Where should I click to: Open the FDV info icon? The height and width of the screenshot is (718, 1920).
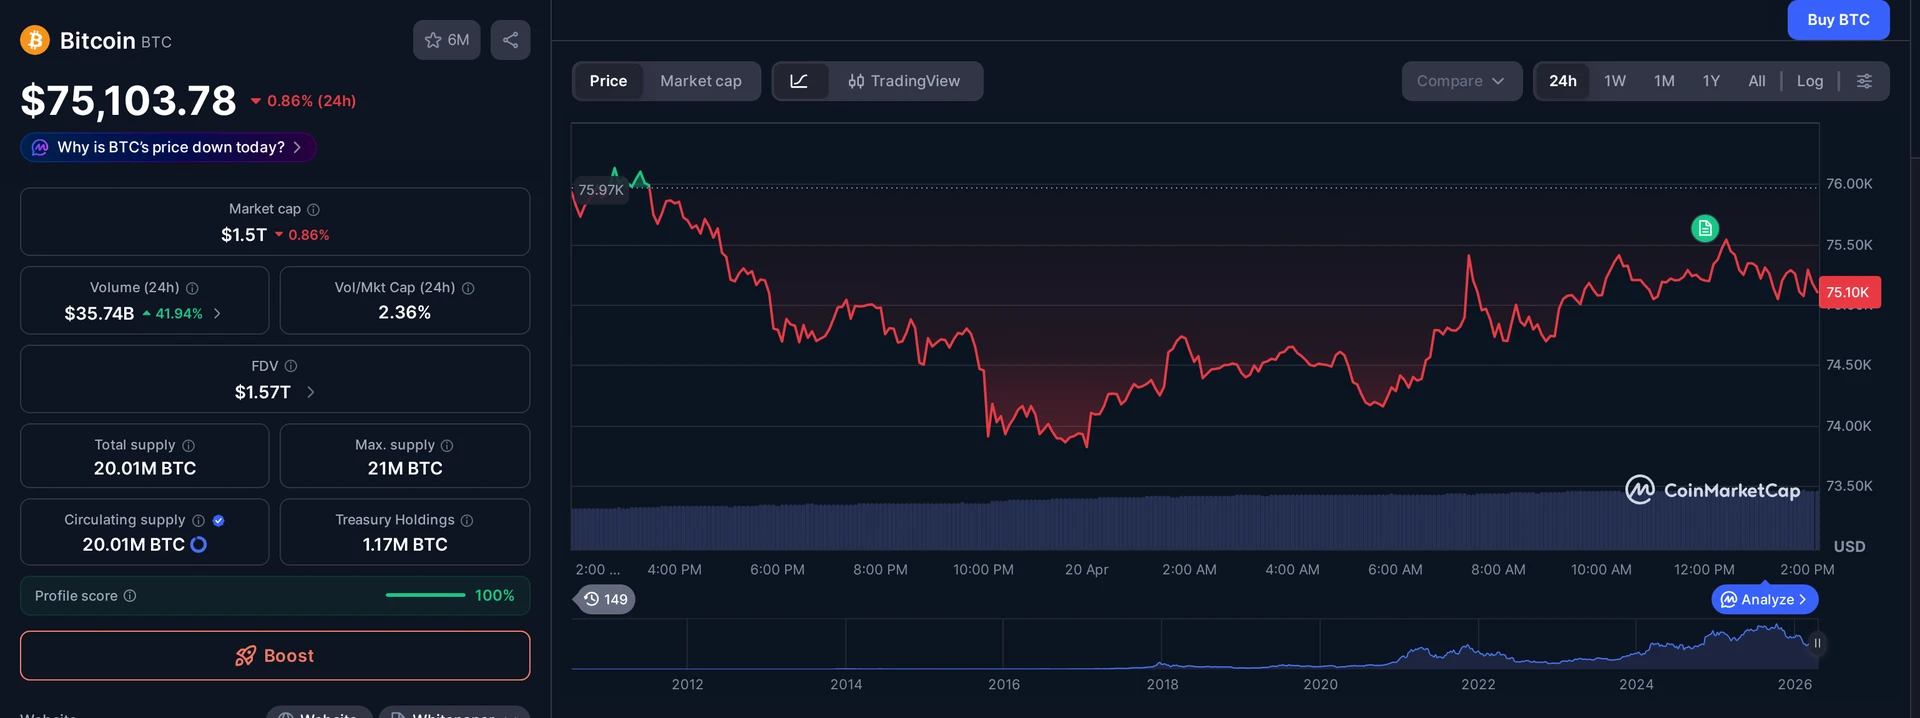[291, 366]
